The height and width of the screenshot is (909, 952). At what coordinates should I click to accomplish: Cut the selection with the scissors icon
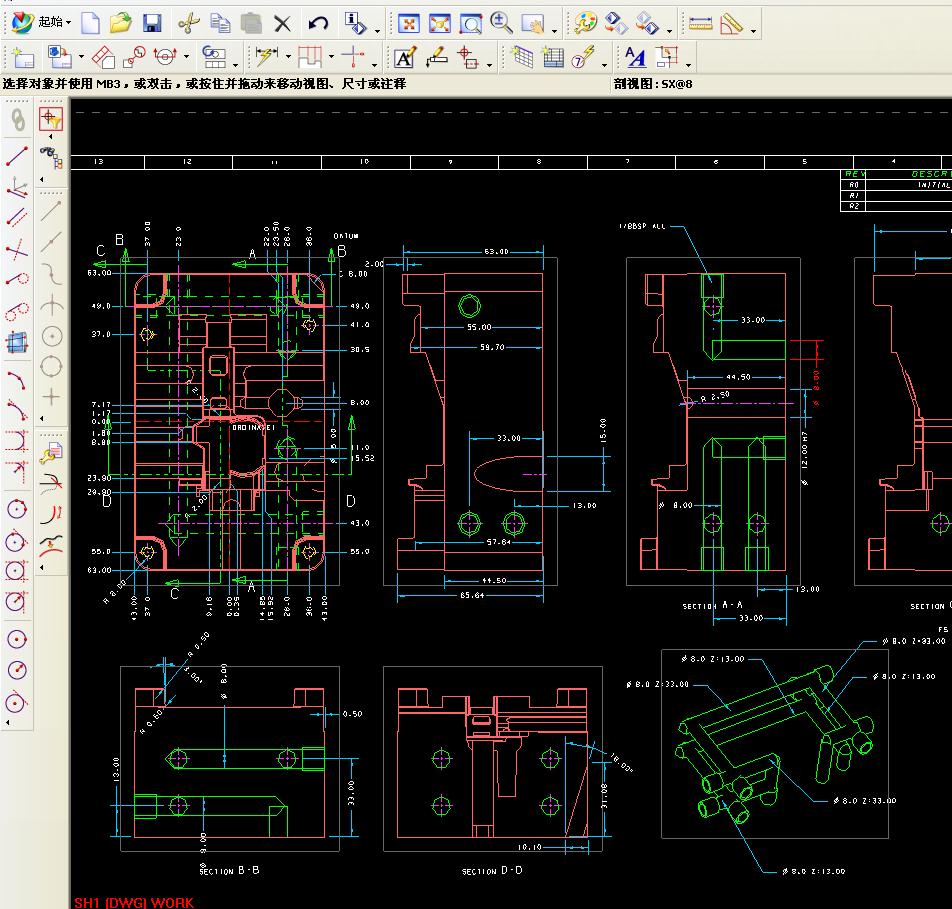(x=189, y=22)
